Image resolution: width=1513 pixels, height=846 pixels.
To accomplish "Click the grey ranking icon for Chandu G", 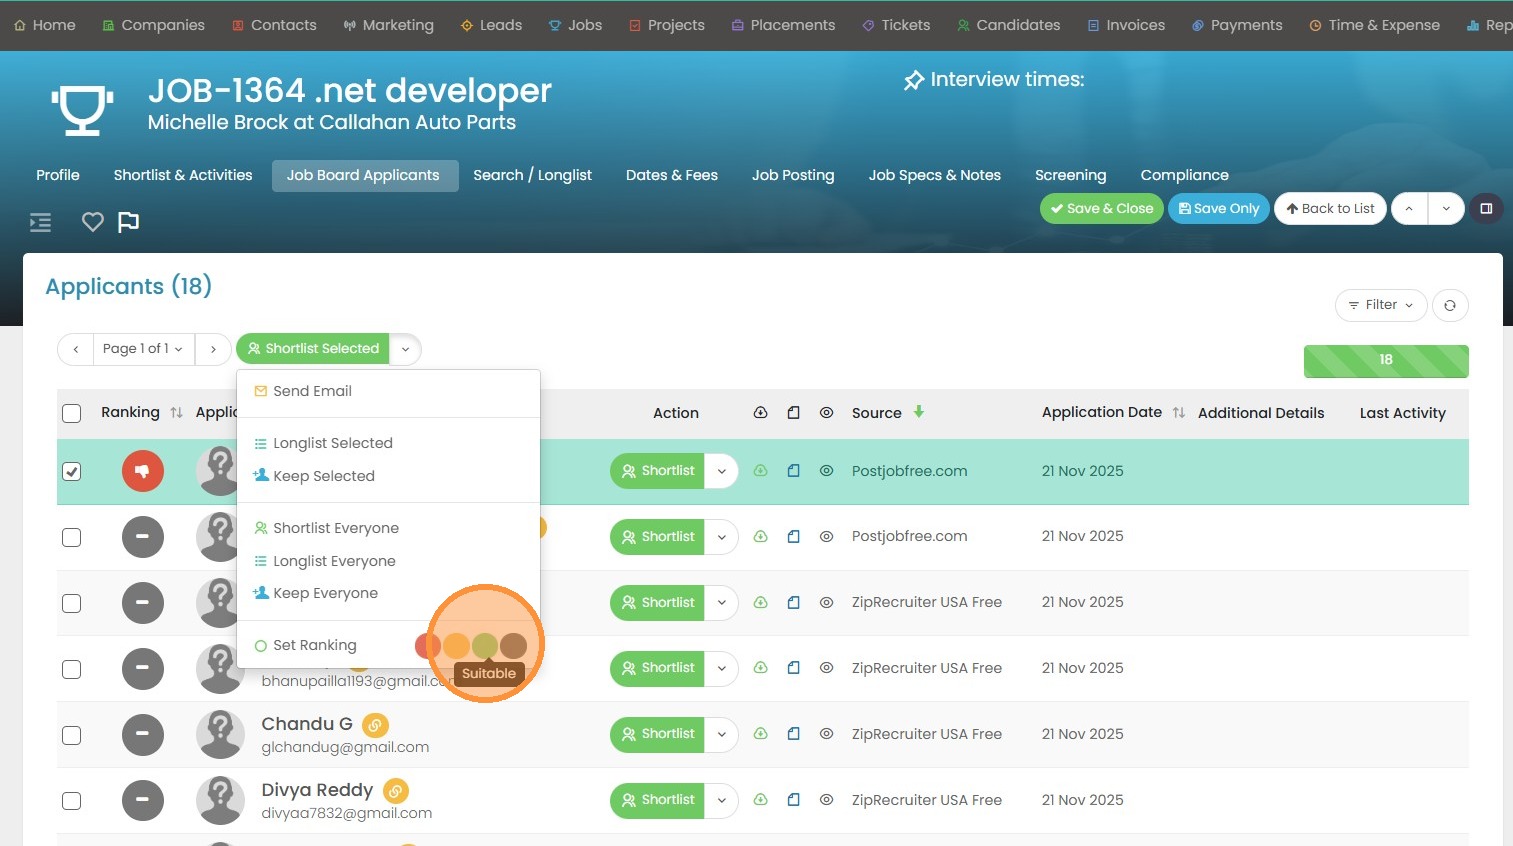I will (143, 735).
